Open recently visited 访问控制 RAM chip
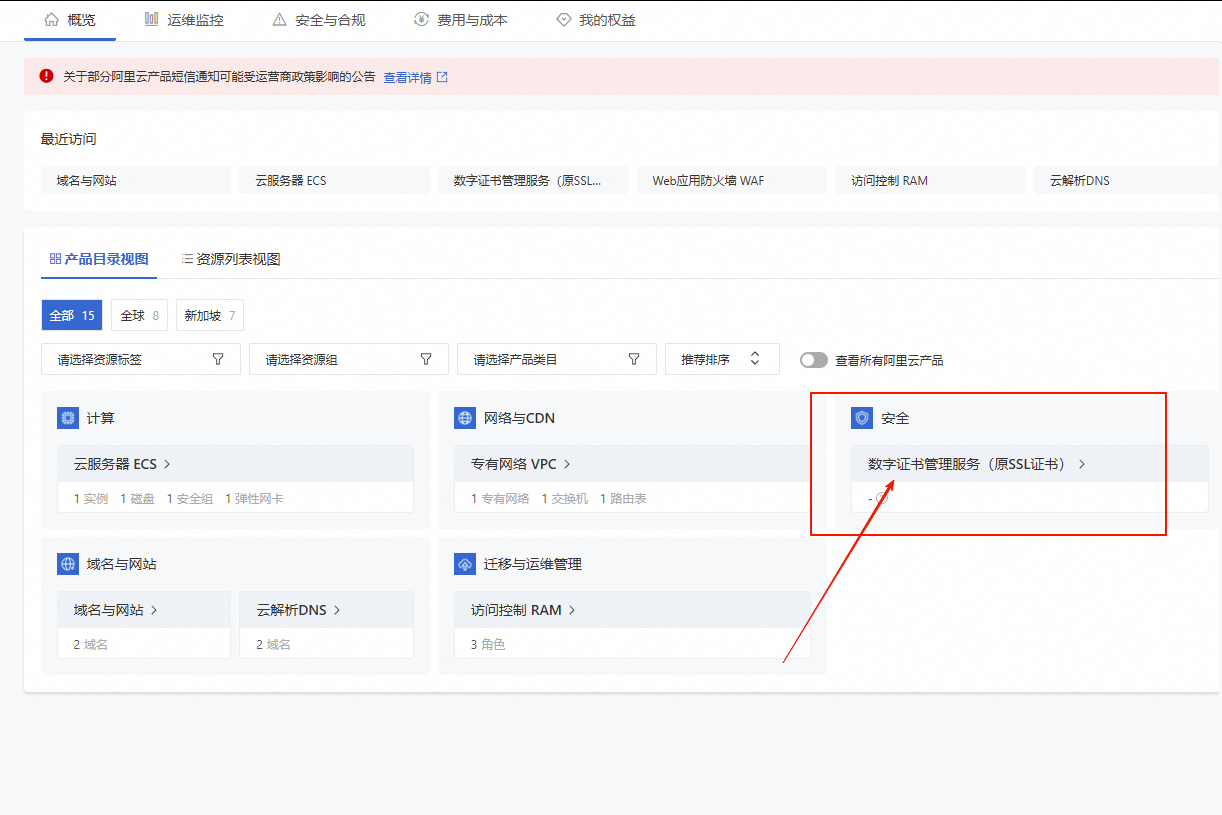The width and height of the screenshot is (1222, 815). tap(930, 180)
